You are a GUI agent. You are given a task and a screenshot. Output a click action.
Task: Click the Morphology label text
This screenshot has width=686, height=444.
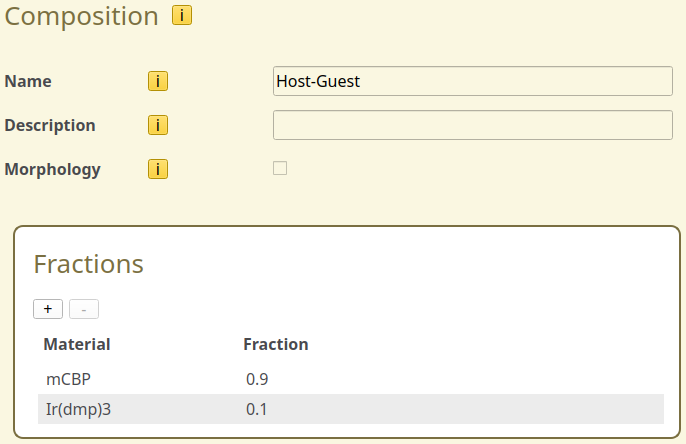click(x=53, y=169)
